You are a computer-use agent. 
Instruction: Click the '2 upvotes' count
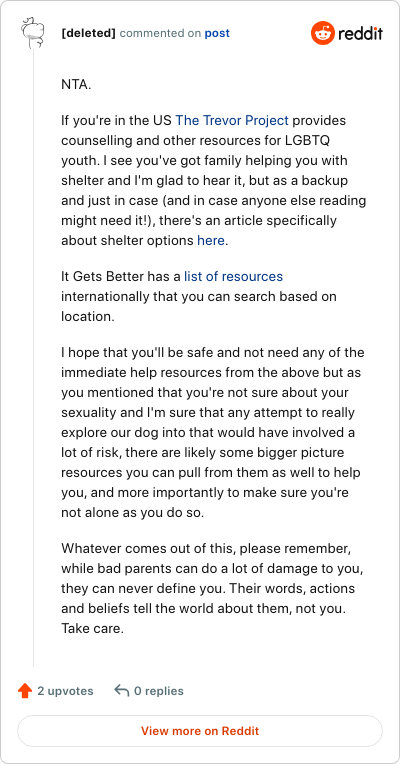click(x=65, y=691)
